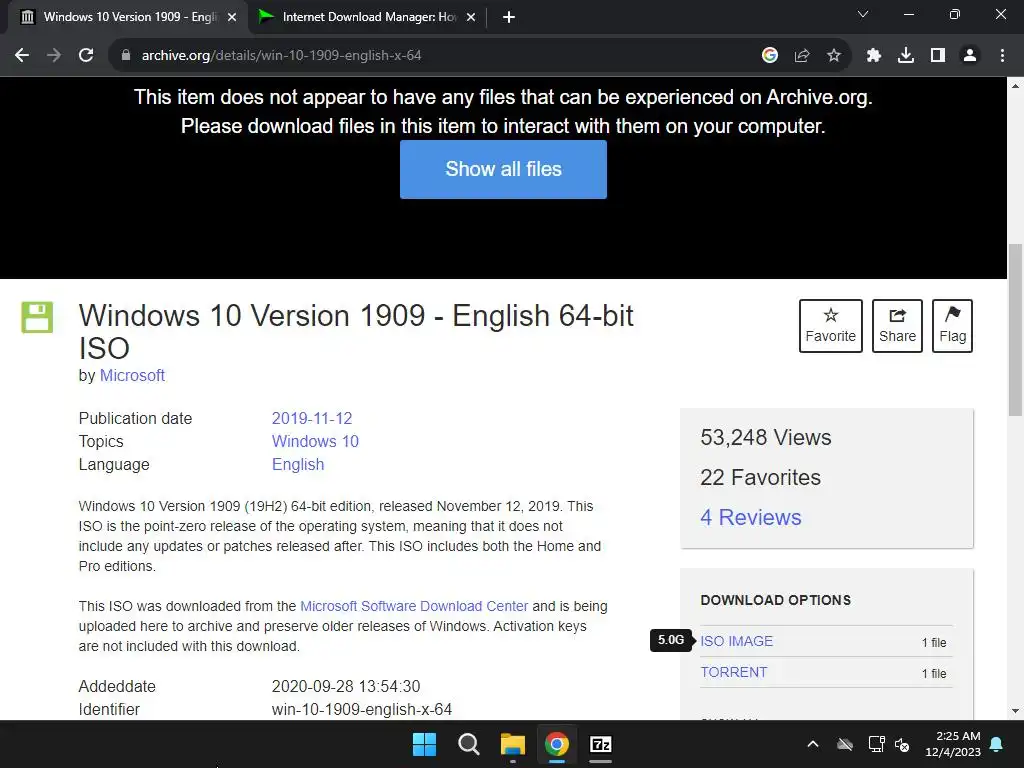This screenshot has height=768, width=1024.
Task: Open the clock and date 2:25 AM
Action: point(953,744)
